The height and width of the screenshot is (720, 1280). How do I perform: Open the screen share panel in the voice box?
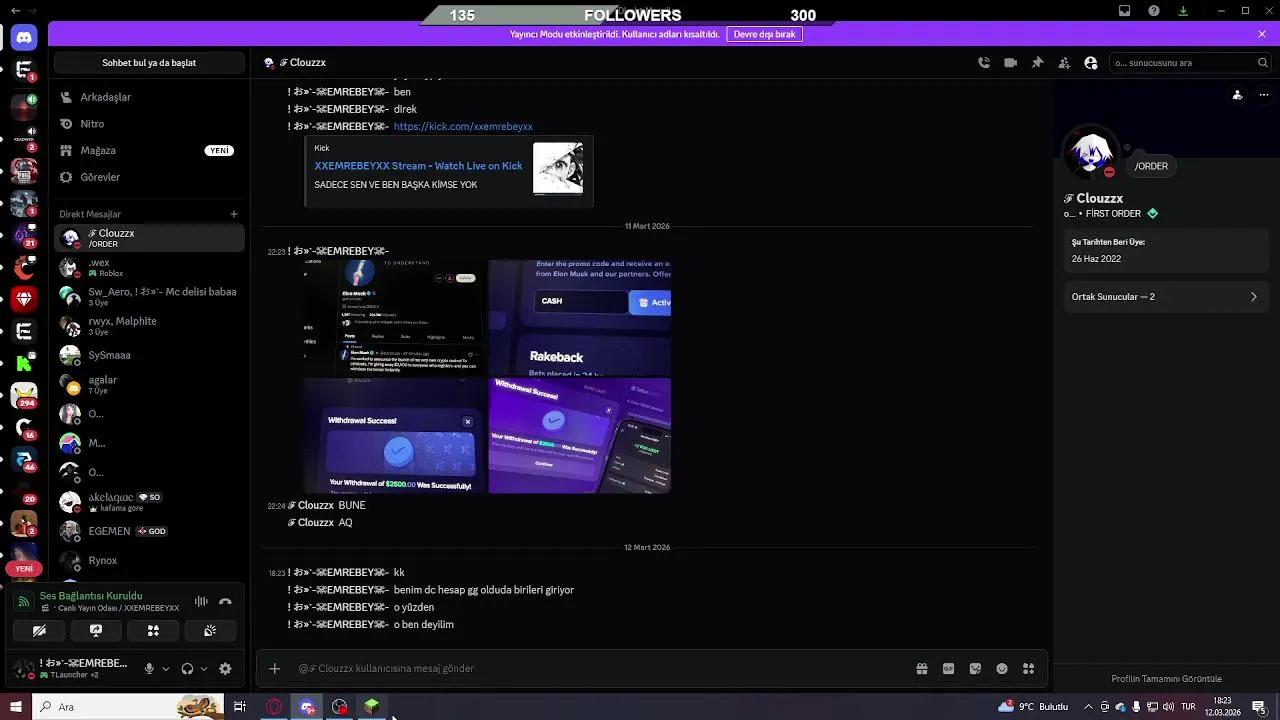[96, 631]
